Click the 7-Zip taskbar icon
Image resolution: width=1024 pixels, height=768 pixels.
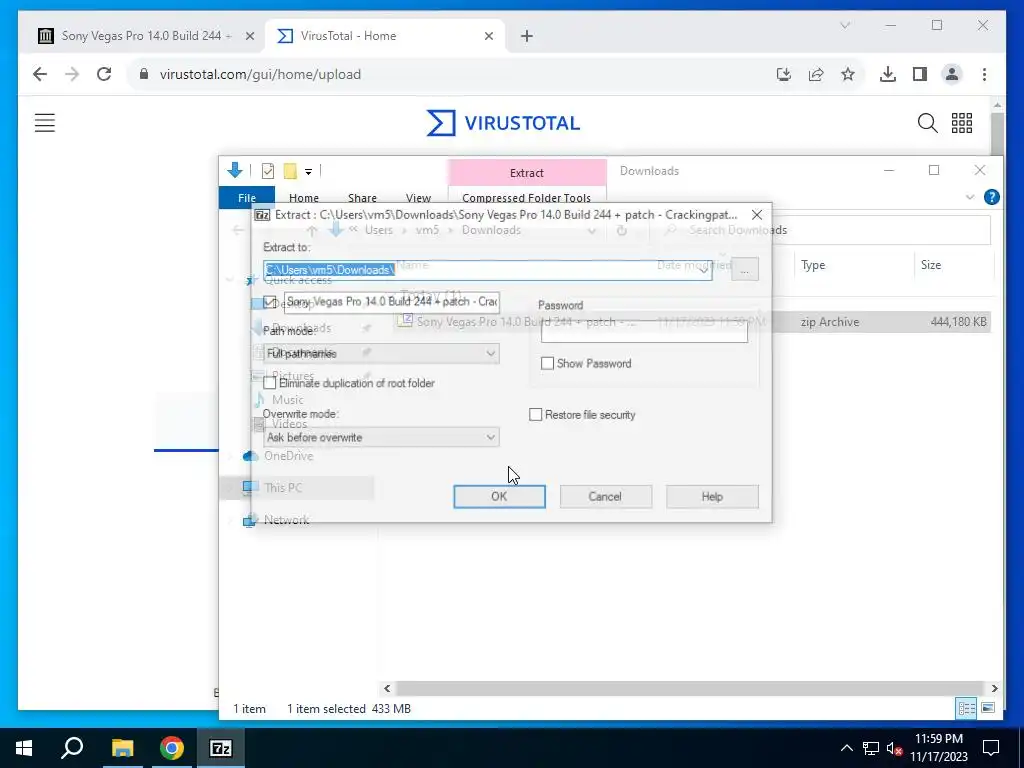(x=220, y=748)
